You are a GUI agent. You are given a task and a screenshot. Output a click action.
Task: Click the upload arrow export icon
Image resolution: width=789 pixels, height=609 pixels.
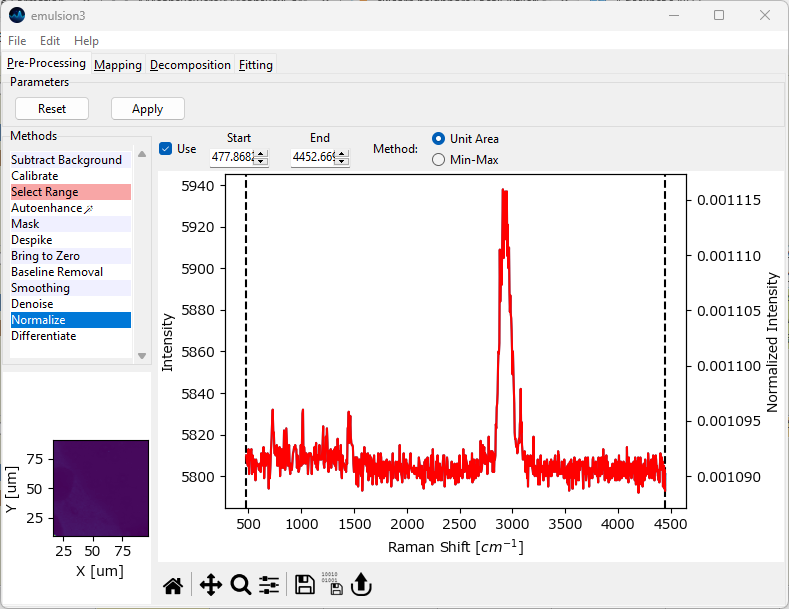(361, 585)
